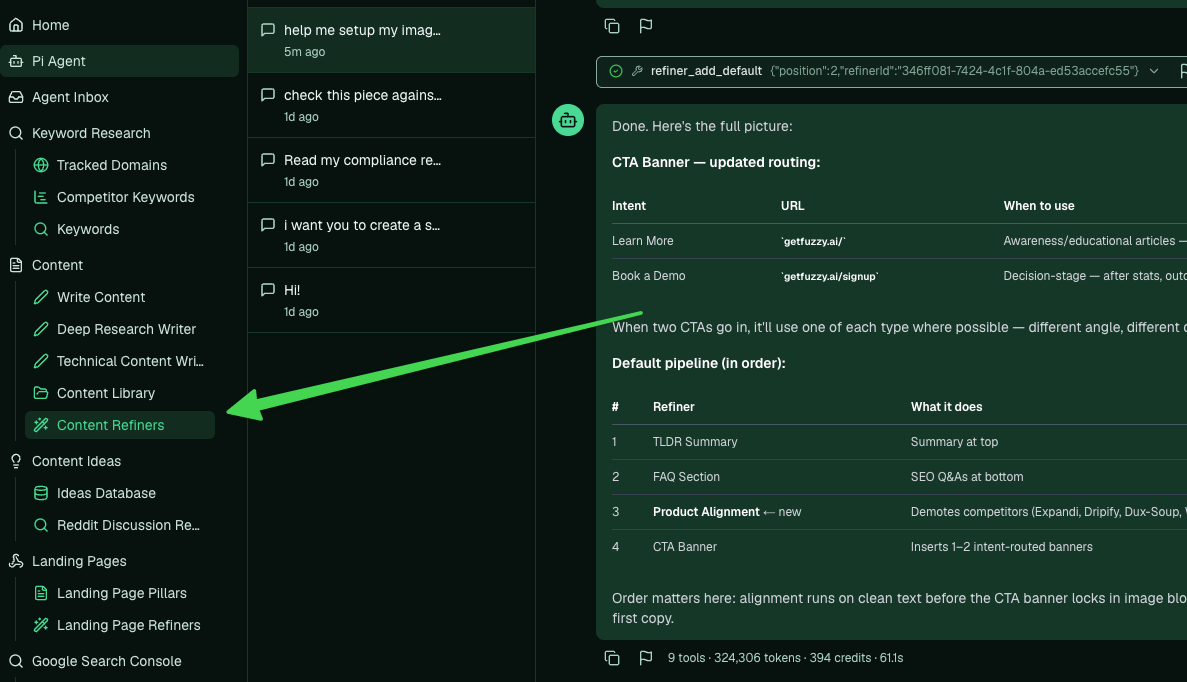Screen dimensions: 1187x682
Task: Open Keyword Research section
Action: pos(91,133)
